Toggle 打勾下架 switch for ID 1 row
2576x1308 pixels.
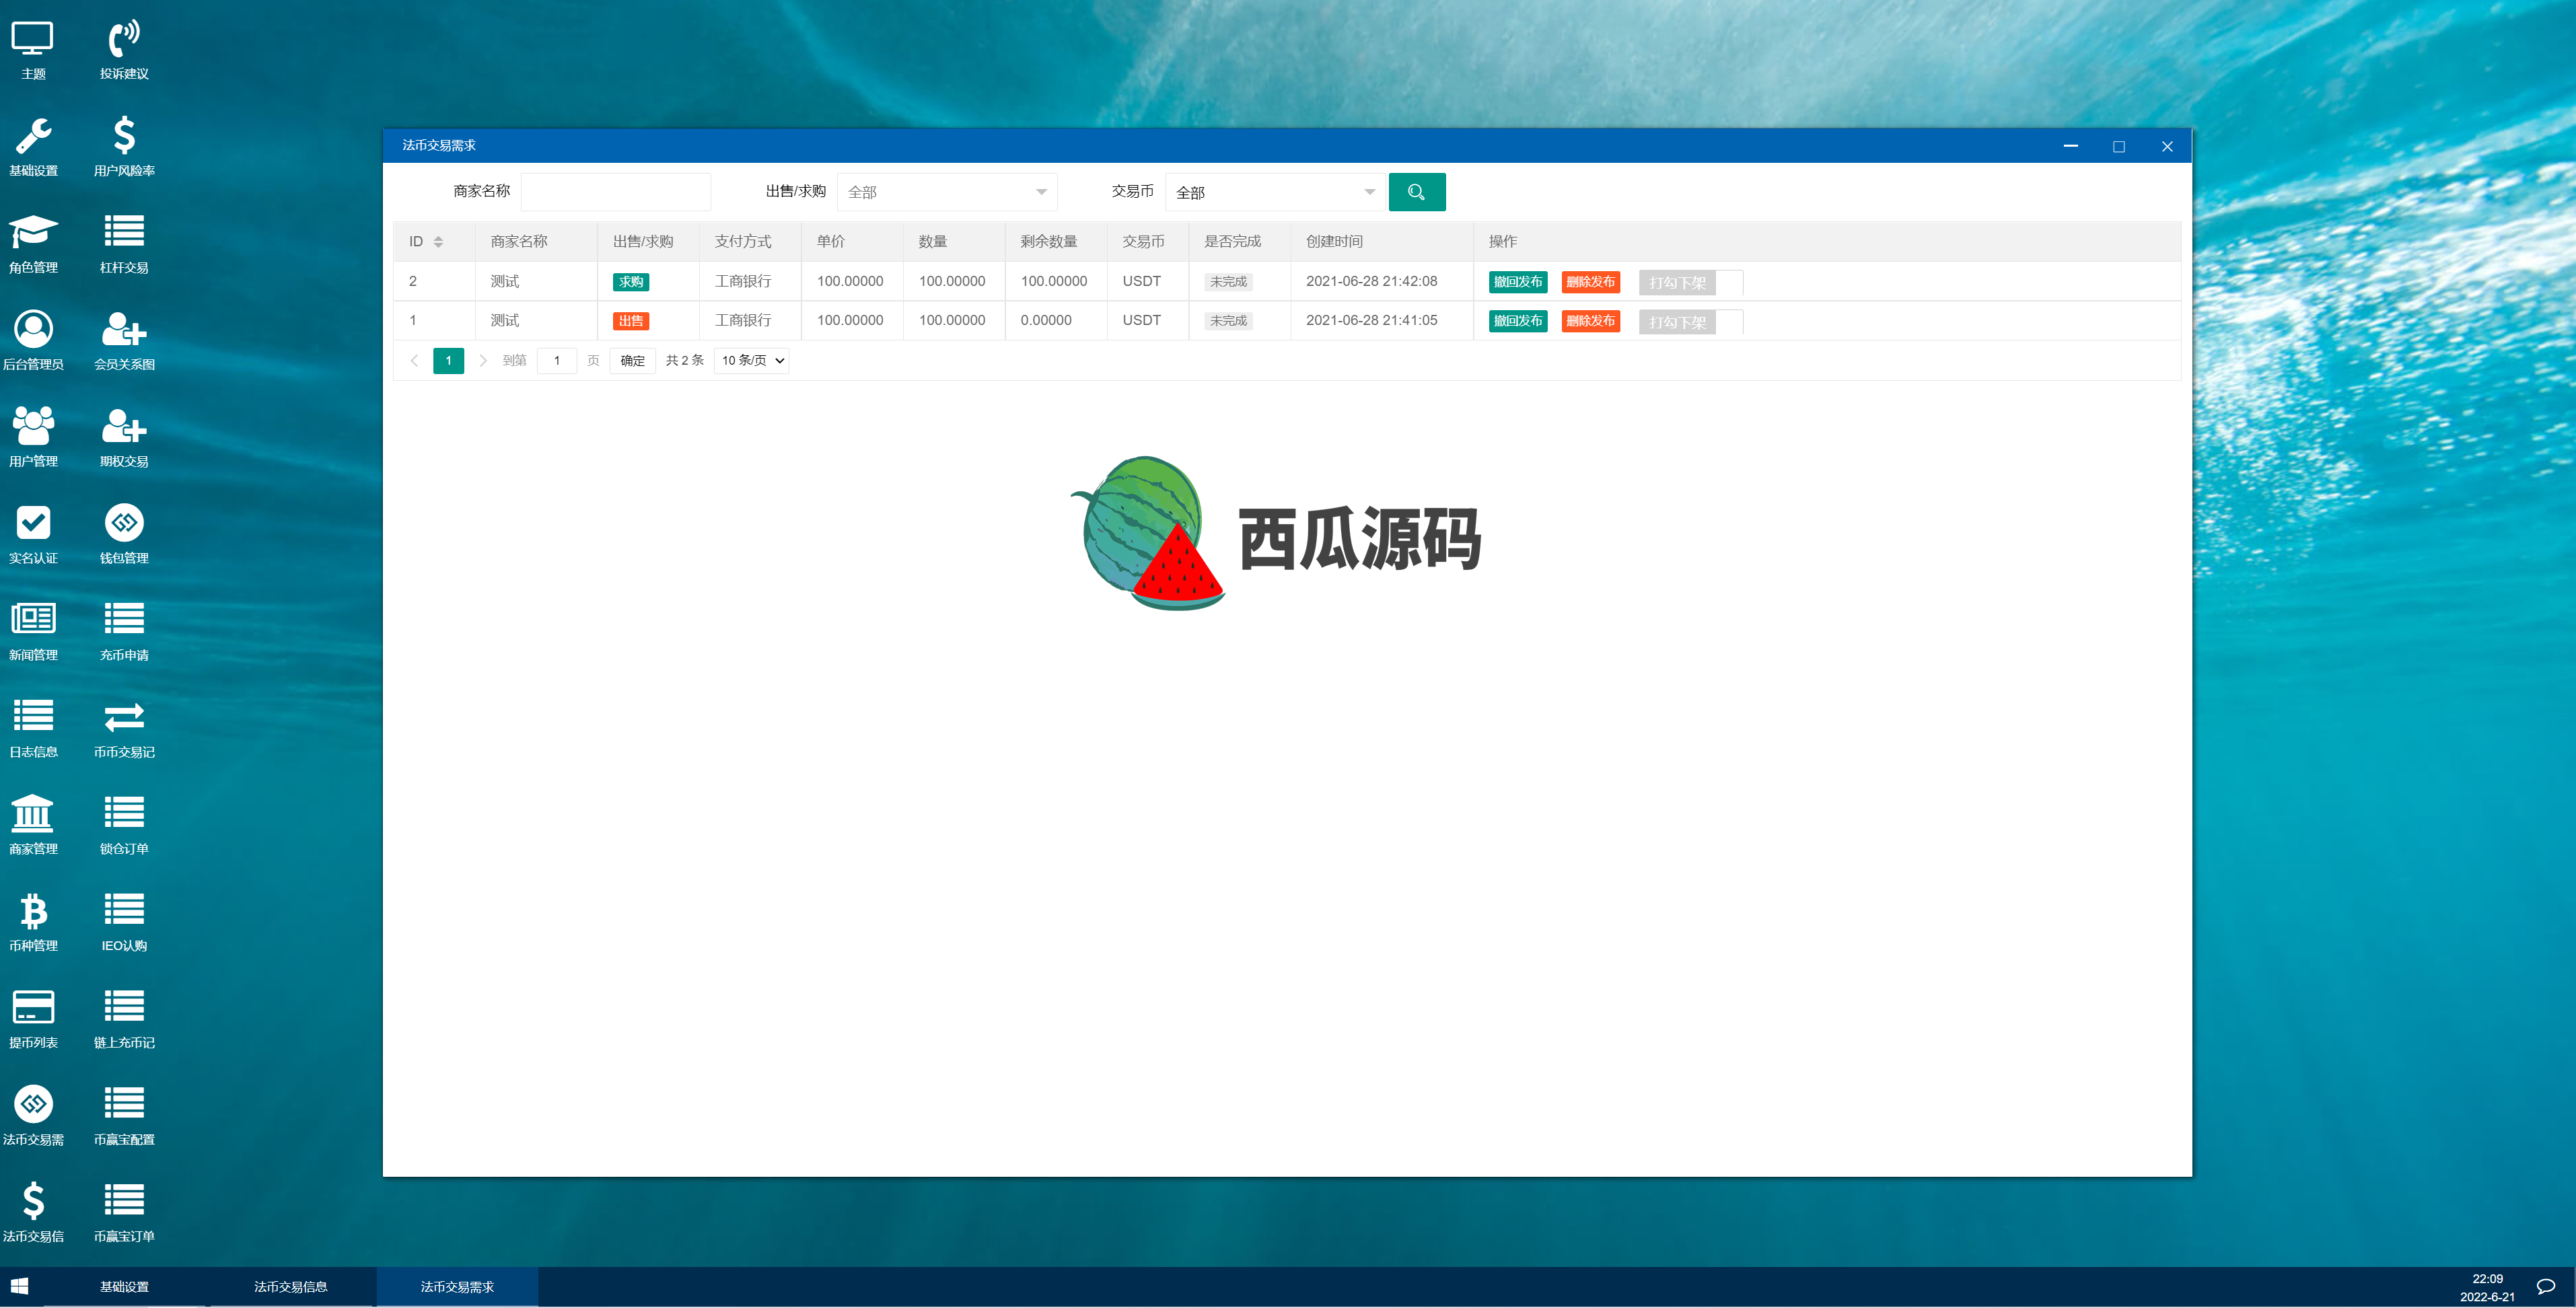pyautogui.click(x=1691, y=322)
